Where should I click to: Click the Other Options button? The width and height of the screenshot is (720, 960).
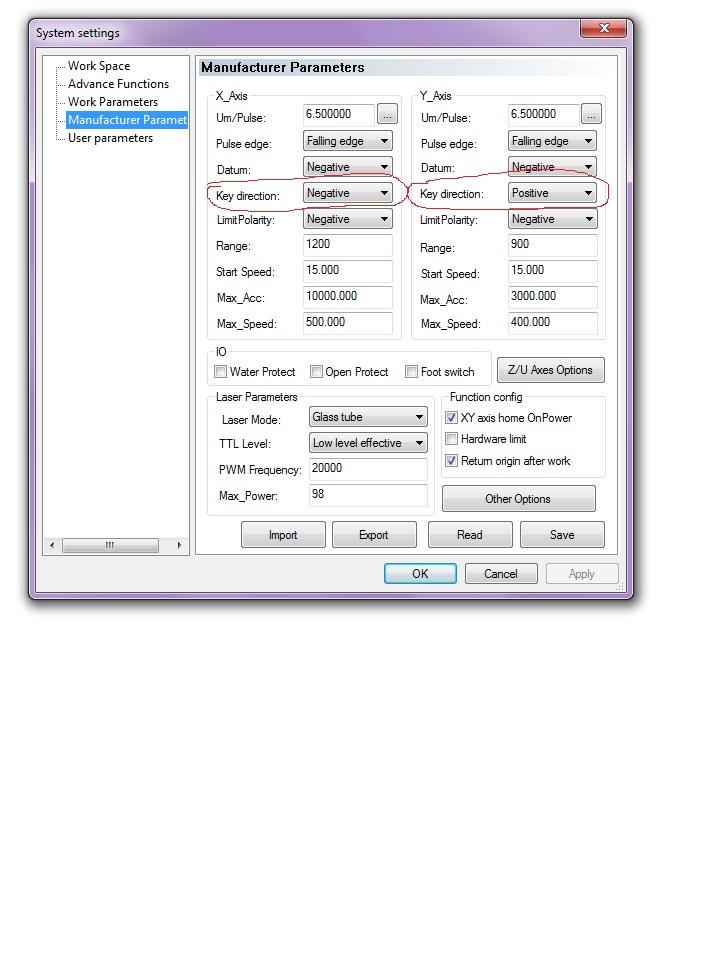pyautogui.click(x=518, y=499)
